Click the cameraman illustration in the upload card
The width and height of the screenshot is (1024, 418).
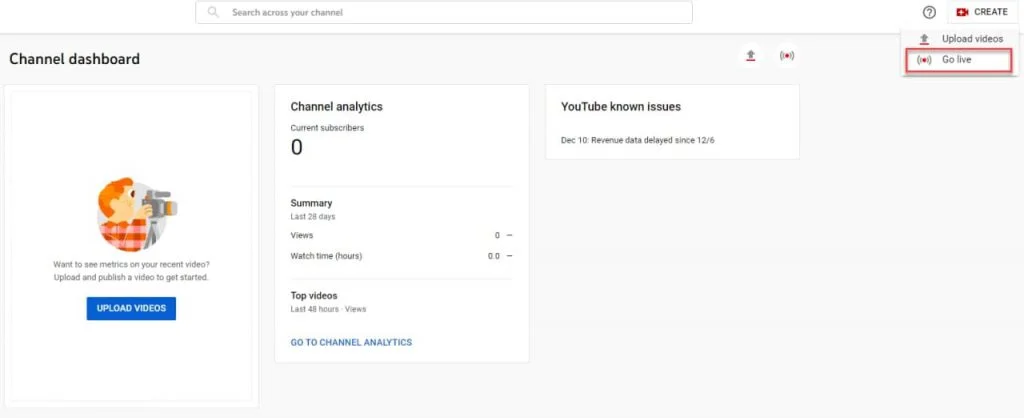135,214
